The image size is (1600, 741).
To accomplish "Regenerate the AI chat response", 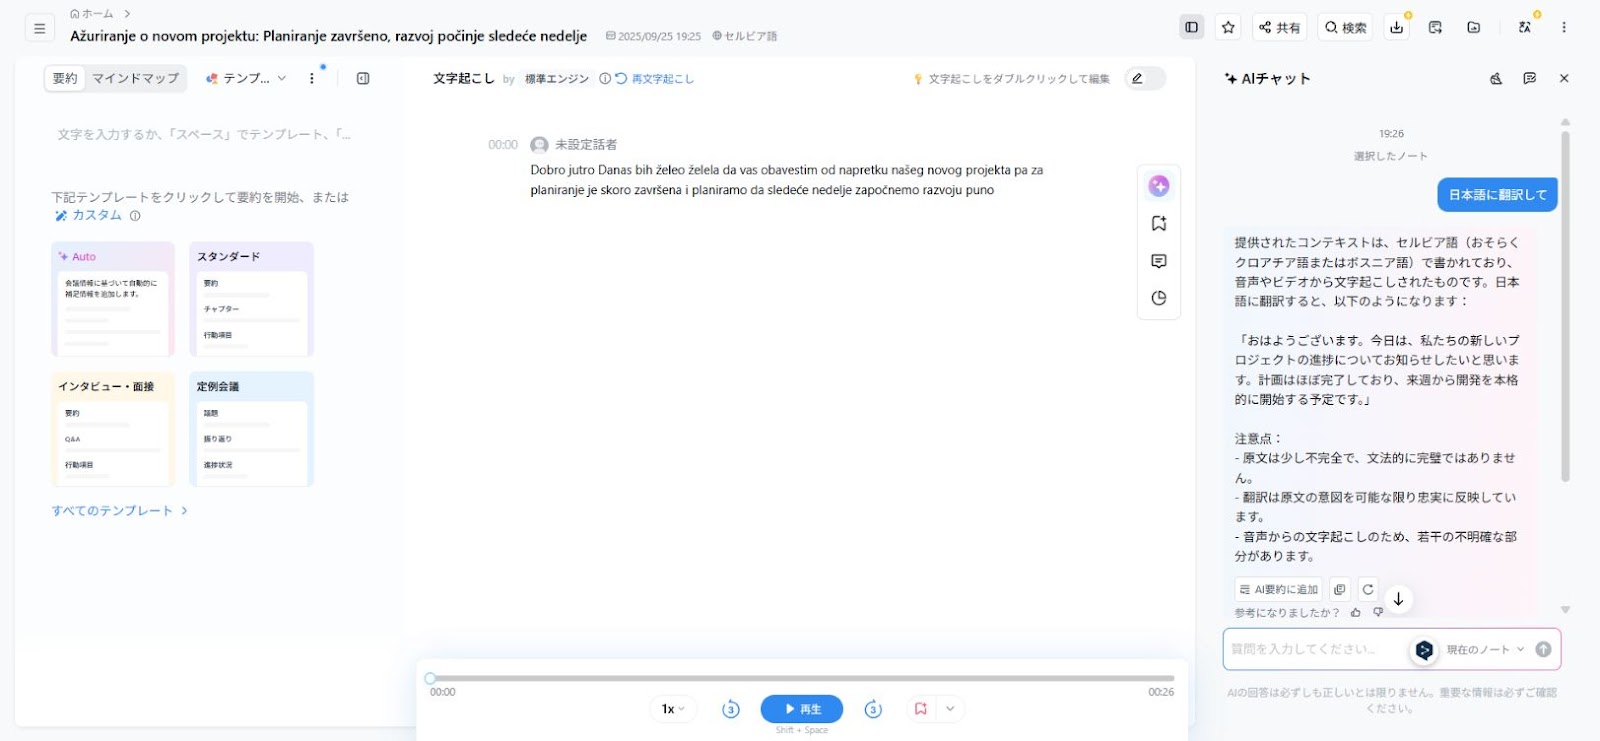I will click(x=1367, y=589).
